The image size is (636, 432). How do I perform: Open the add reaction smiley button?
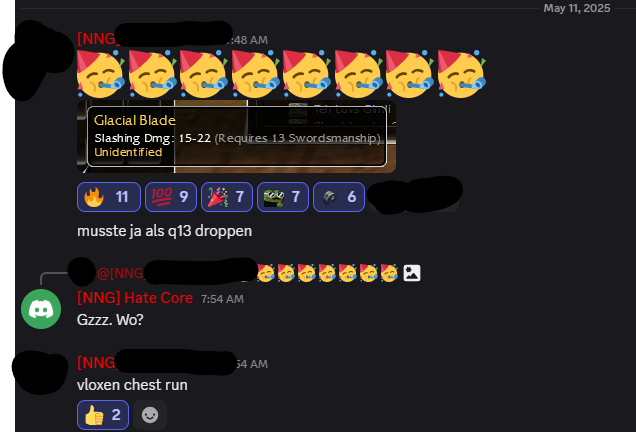pyautogui.click(x=150, y=415)
